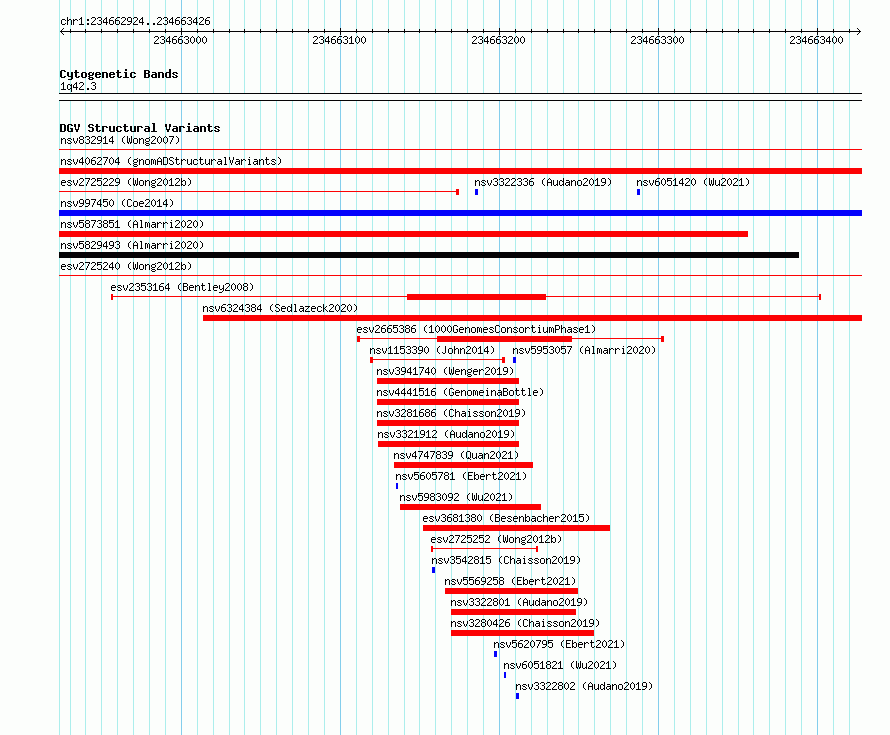Open the nsv4747839 (Quan2021) label

(456, 455)
